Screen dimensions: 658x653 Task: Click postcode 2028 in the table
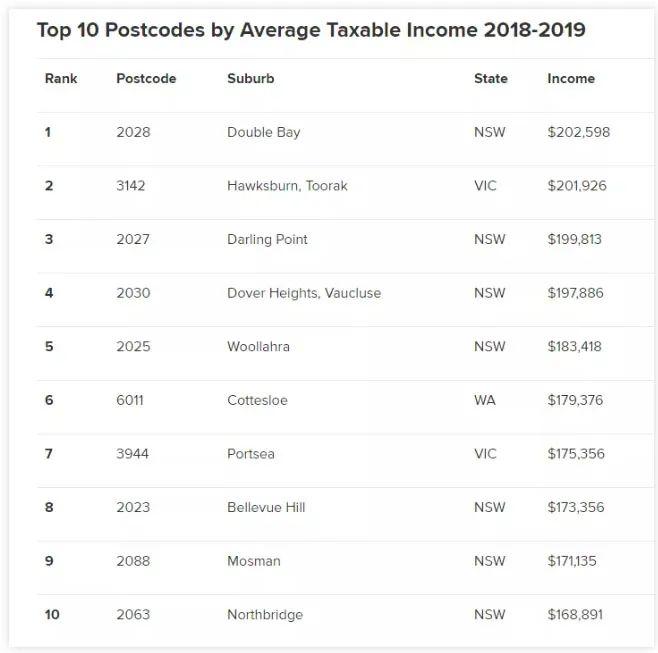coord(133,132)
